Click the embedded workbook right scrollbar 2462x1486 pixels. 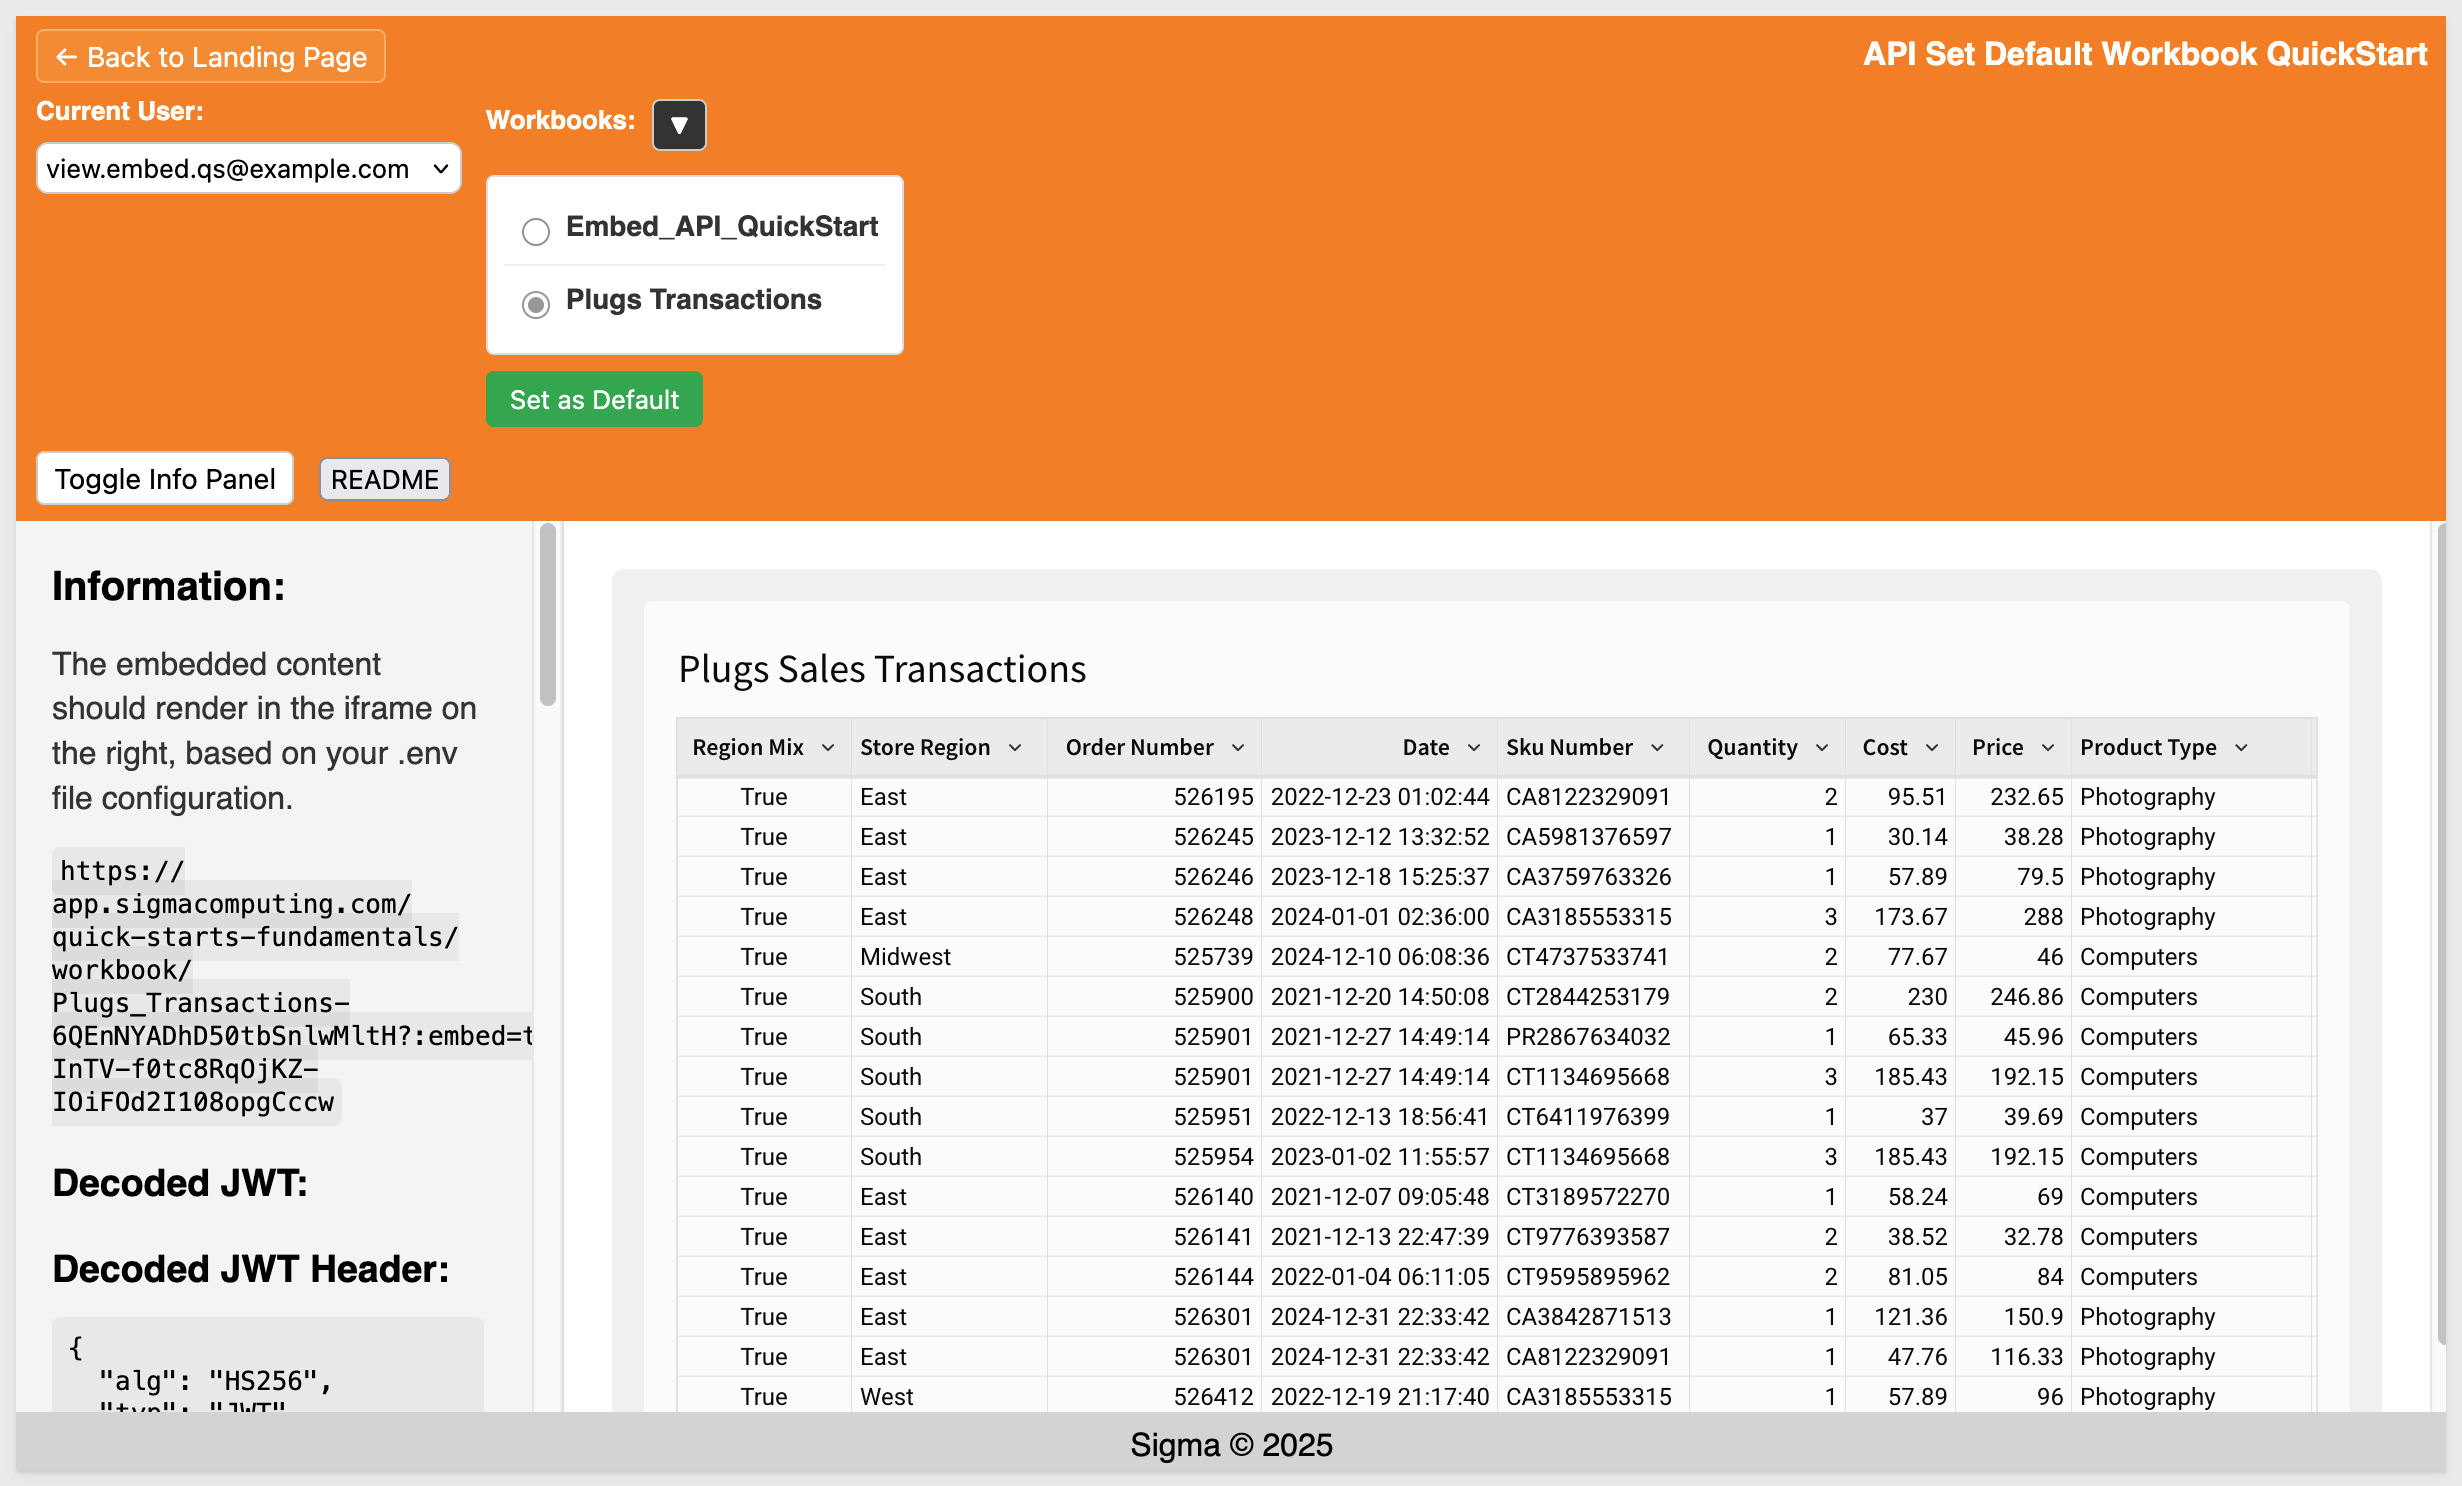[x=2441, y=935]
